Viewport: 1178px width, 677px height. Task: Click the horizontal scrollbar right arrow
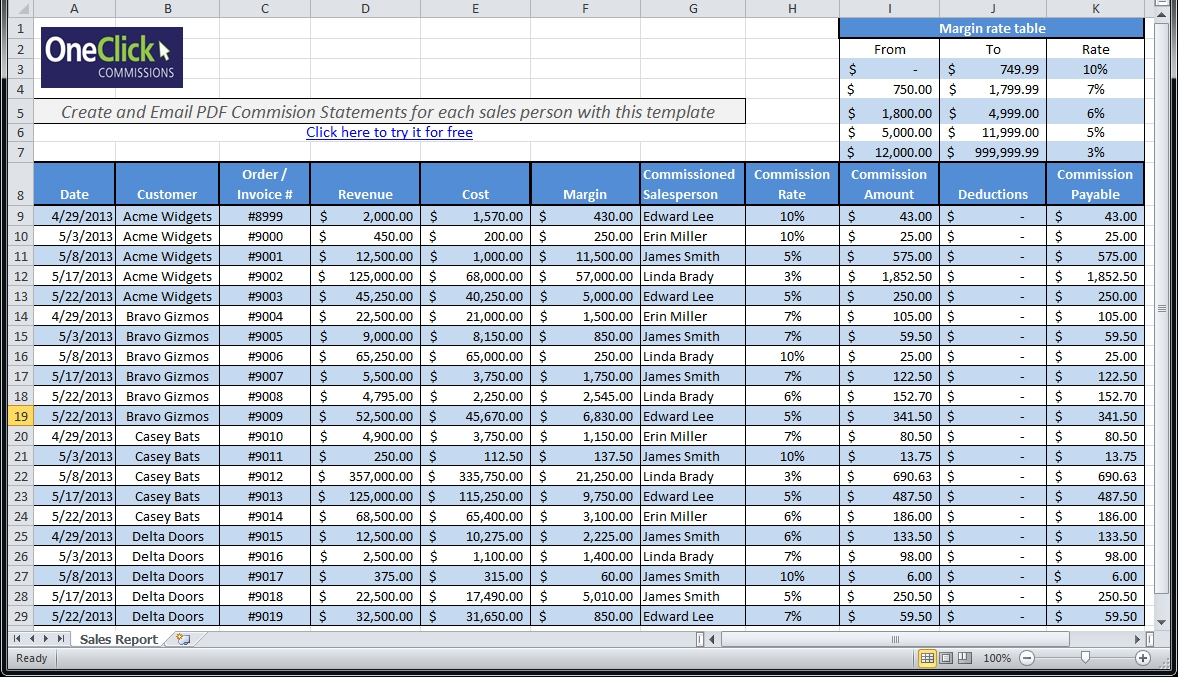[x=1137, y=639]
